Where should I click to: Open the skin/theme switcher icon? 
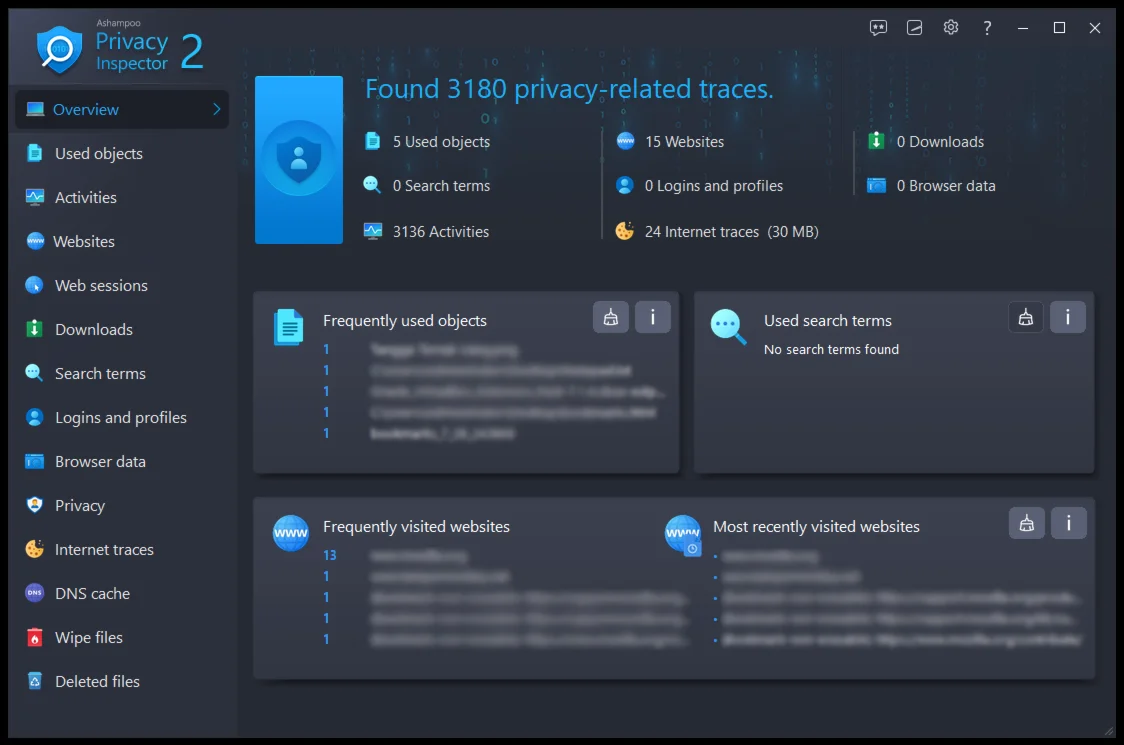pyautogui.click(x=914, y=28)
